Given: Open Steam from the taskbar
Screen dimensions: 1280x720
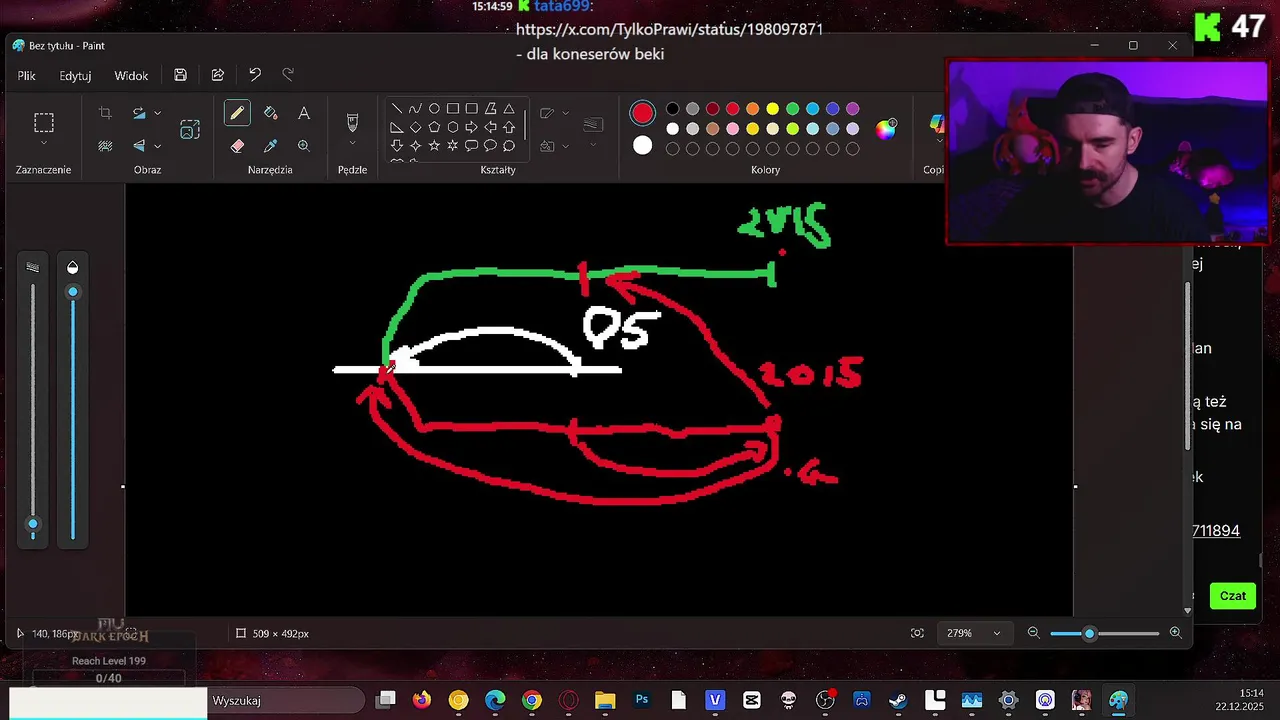Looking at the screenshot, I should [x=898, y=700].
